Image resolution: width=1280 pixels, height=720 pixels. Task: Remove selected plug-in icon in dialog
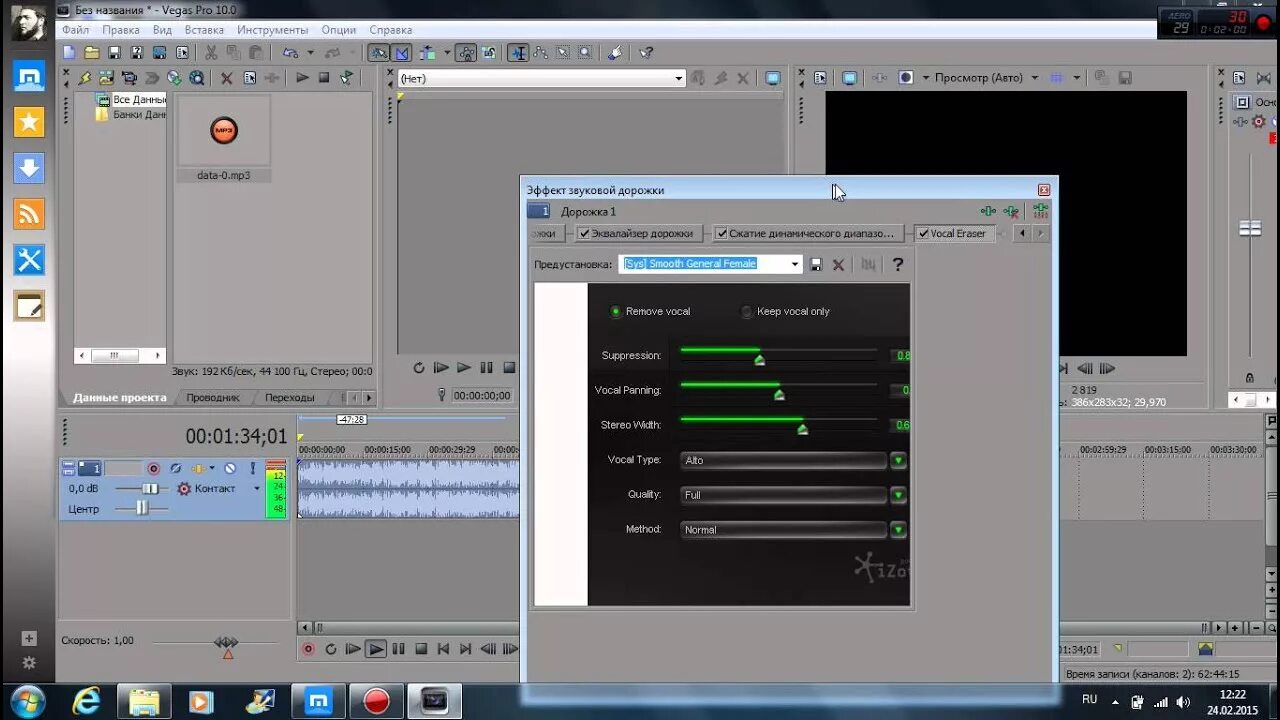pos(1012,211)
